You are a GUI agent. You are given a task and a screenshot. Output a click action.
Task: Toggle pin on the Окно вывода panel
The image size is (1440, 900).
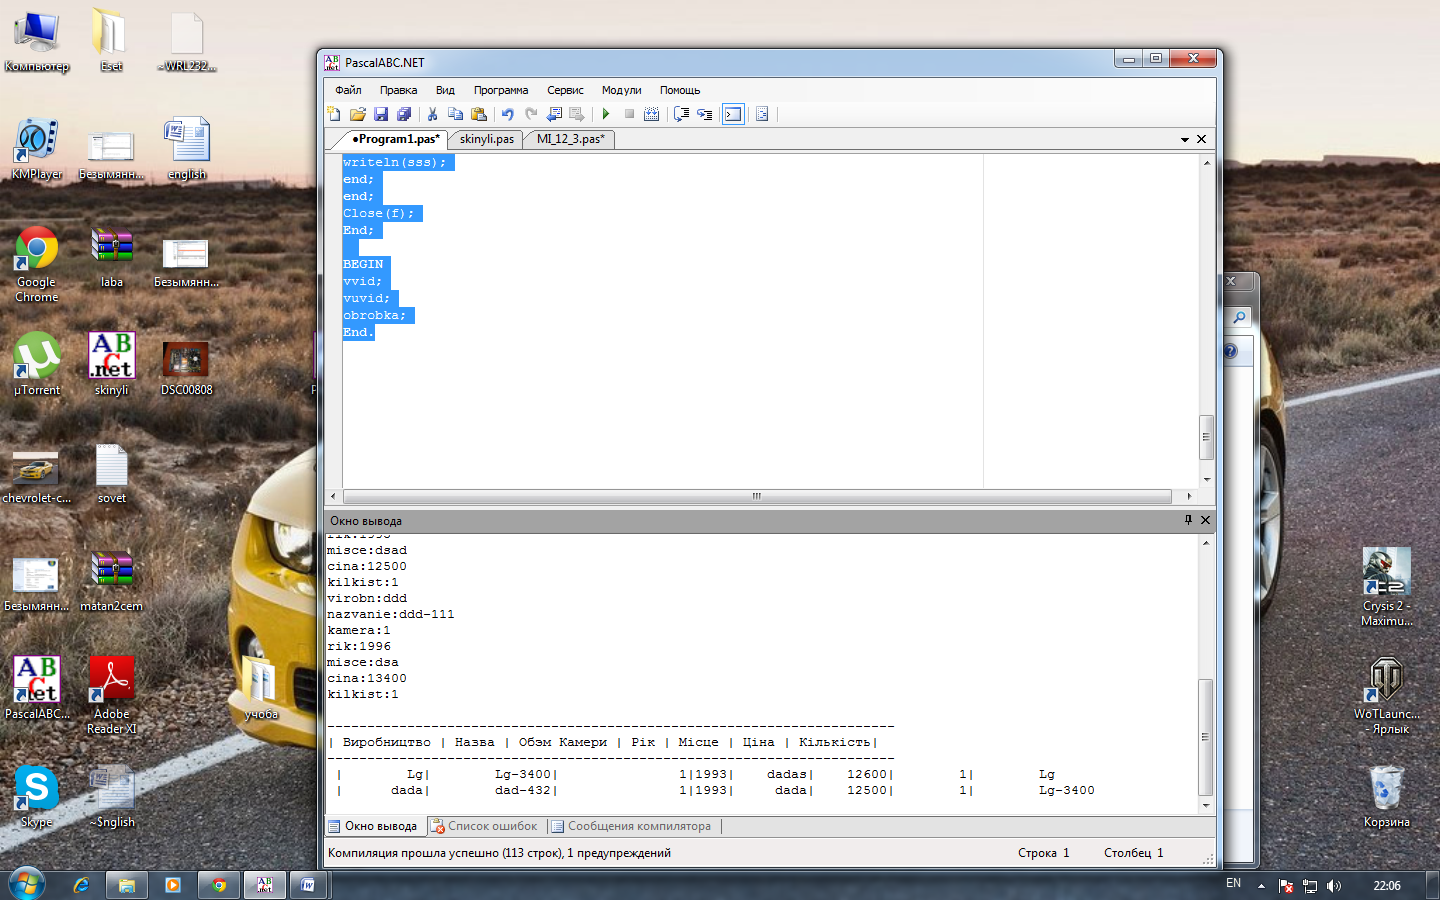tap(1188, 520)
